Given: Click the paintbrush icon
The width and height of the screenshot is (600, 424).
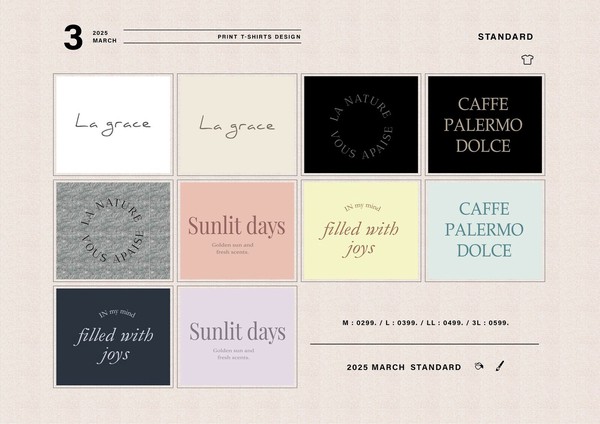Looking at the screenshot, I should point(500,366).
